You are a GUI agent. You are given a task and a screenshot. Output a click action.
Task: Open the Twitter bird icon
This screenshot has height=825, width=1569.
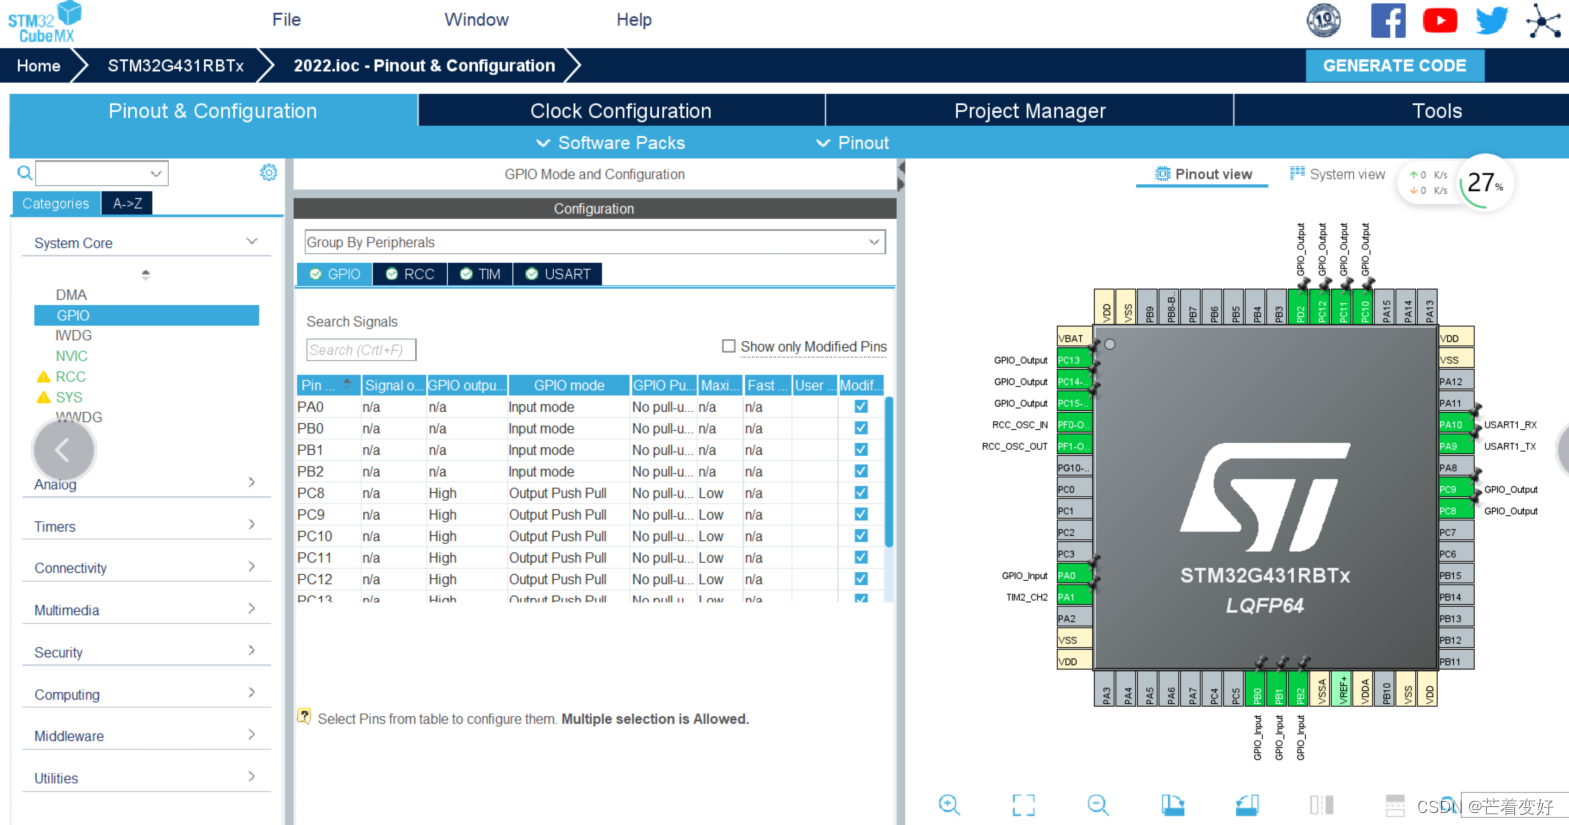(1492, 20)
